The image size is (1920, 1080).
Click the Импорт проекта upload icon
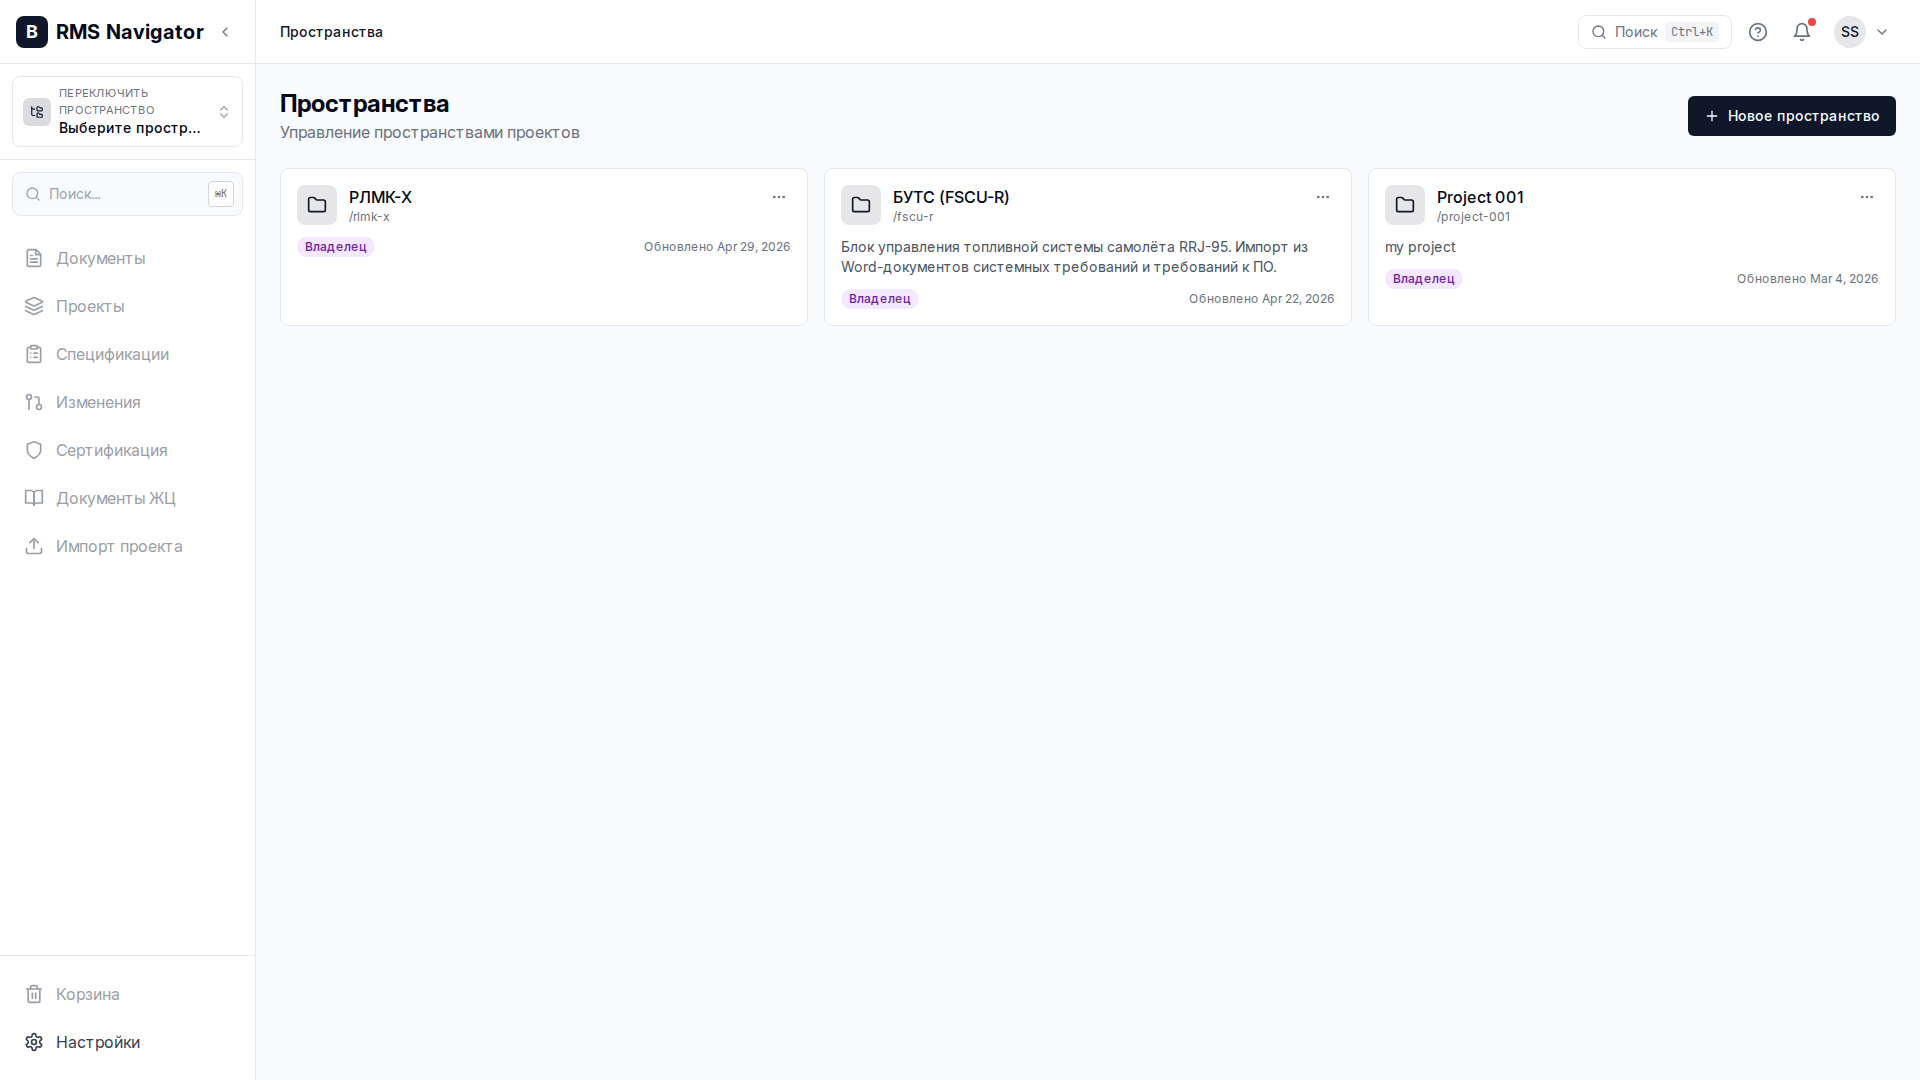tap(34, 546)
